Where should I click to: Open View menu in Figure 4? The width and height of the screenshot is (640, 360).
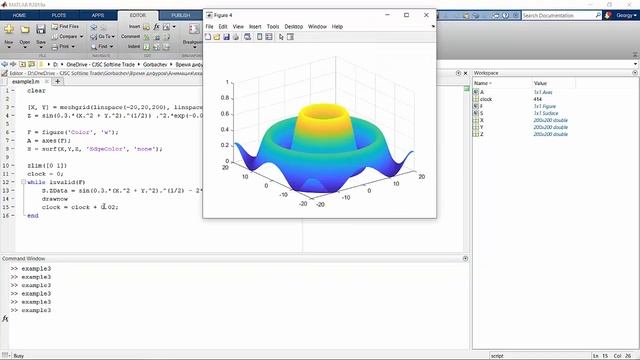(238, 27)
